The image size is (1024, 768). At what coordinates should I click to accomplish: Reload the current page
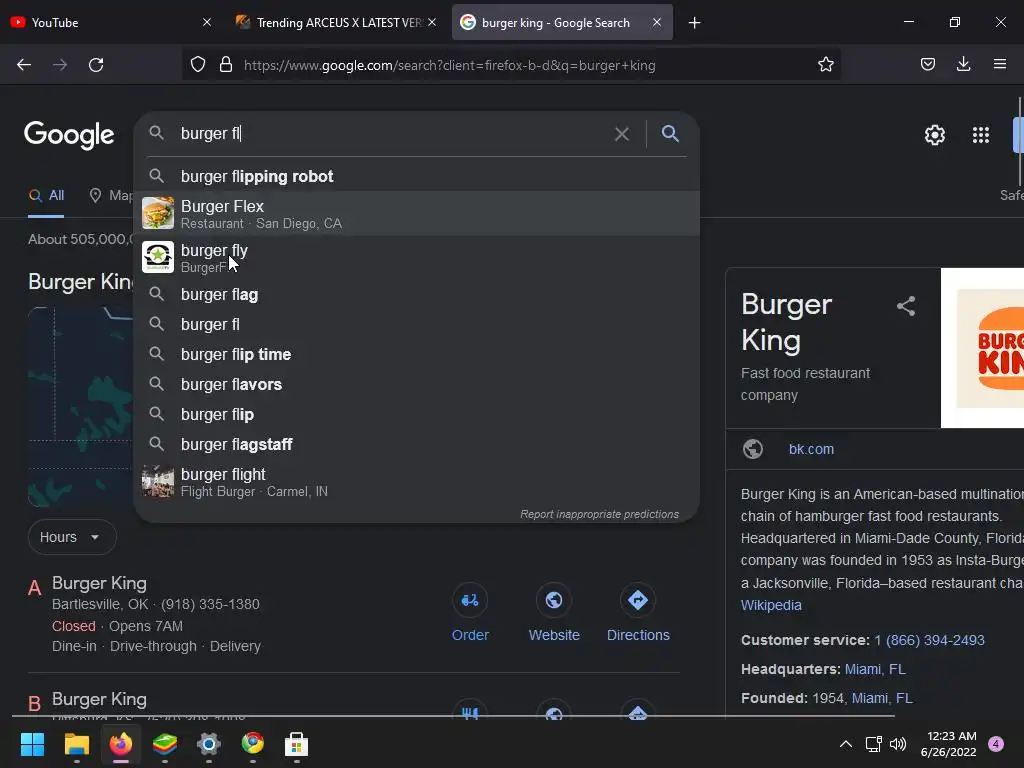point(96,65)
